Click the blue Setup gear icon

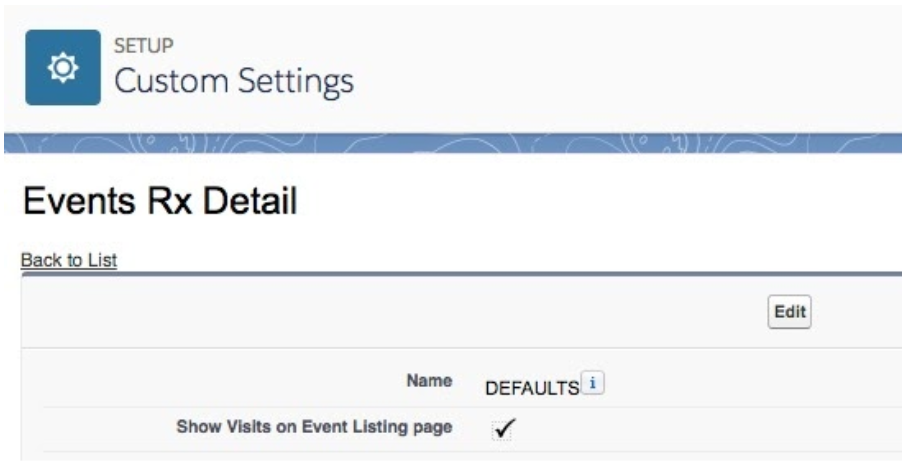click(63, 67)
